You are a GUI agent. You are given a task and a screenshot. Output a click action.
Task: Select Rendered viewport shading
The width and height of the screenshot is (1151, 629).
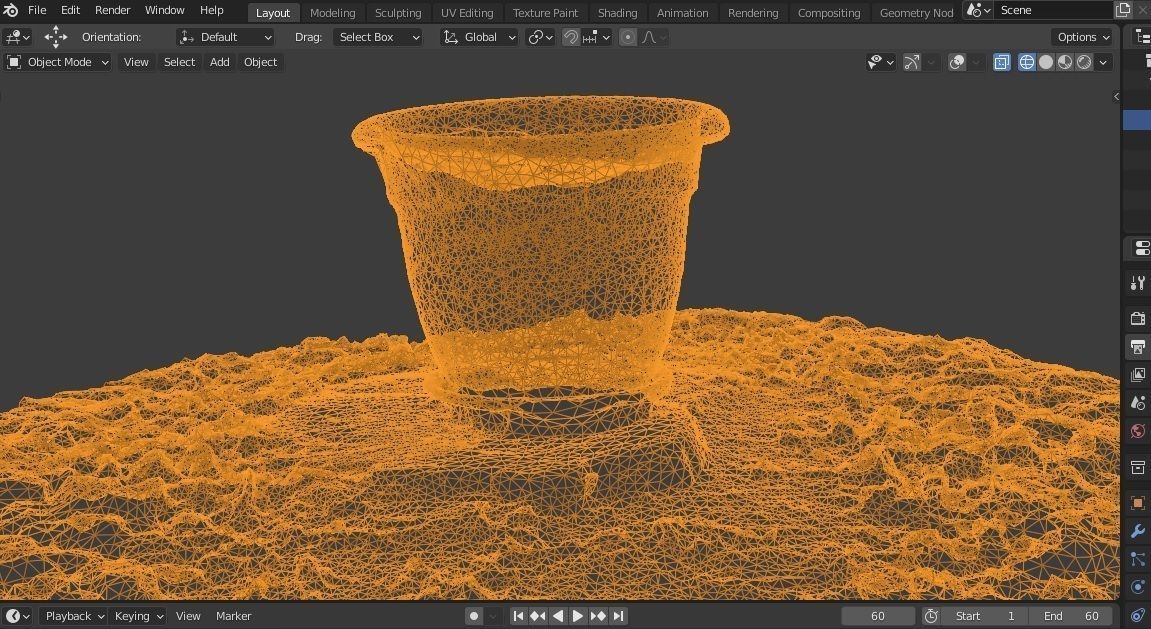click(x=1084, y=62)
